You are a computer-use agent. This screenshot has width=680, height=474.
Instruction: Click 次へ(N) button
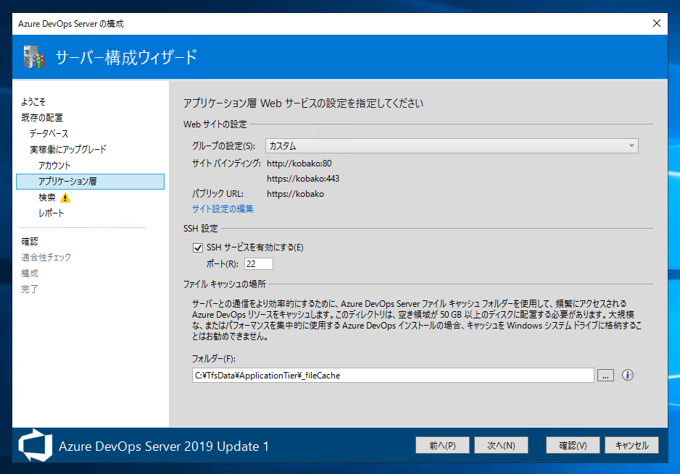(501, 445)
